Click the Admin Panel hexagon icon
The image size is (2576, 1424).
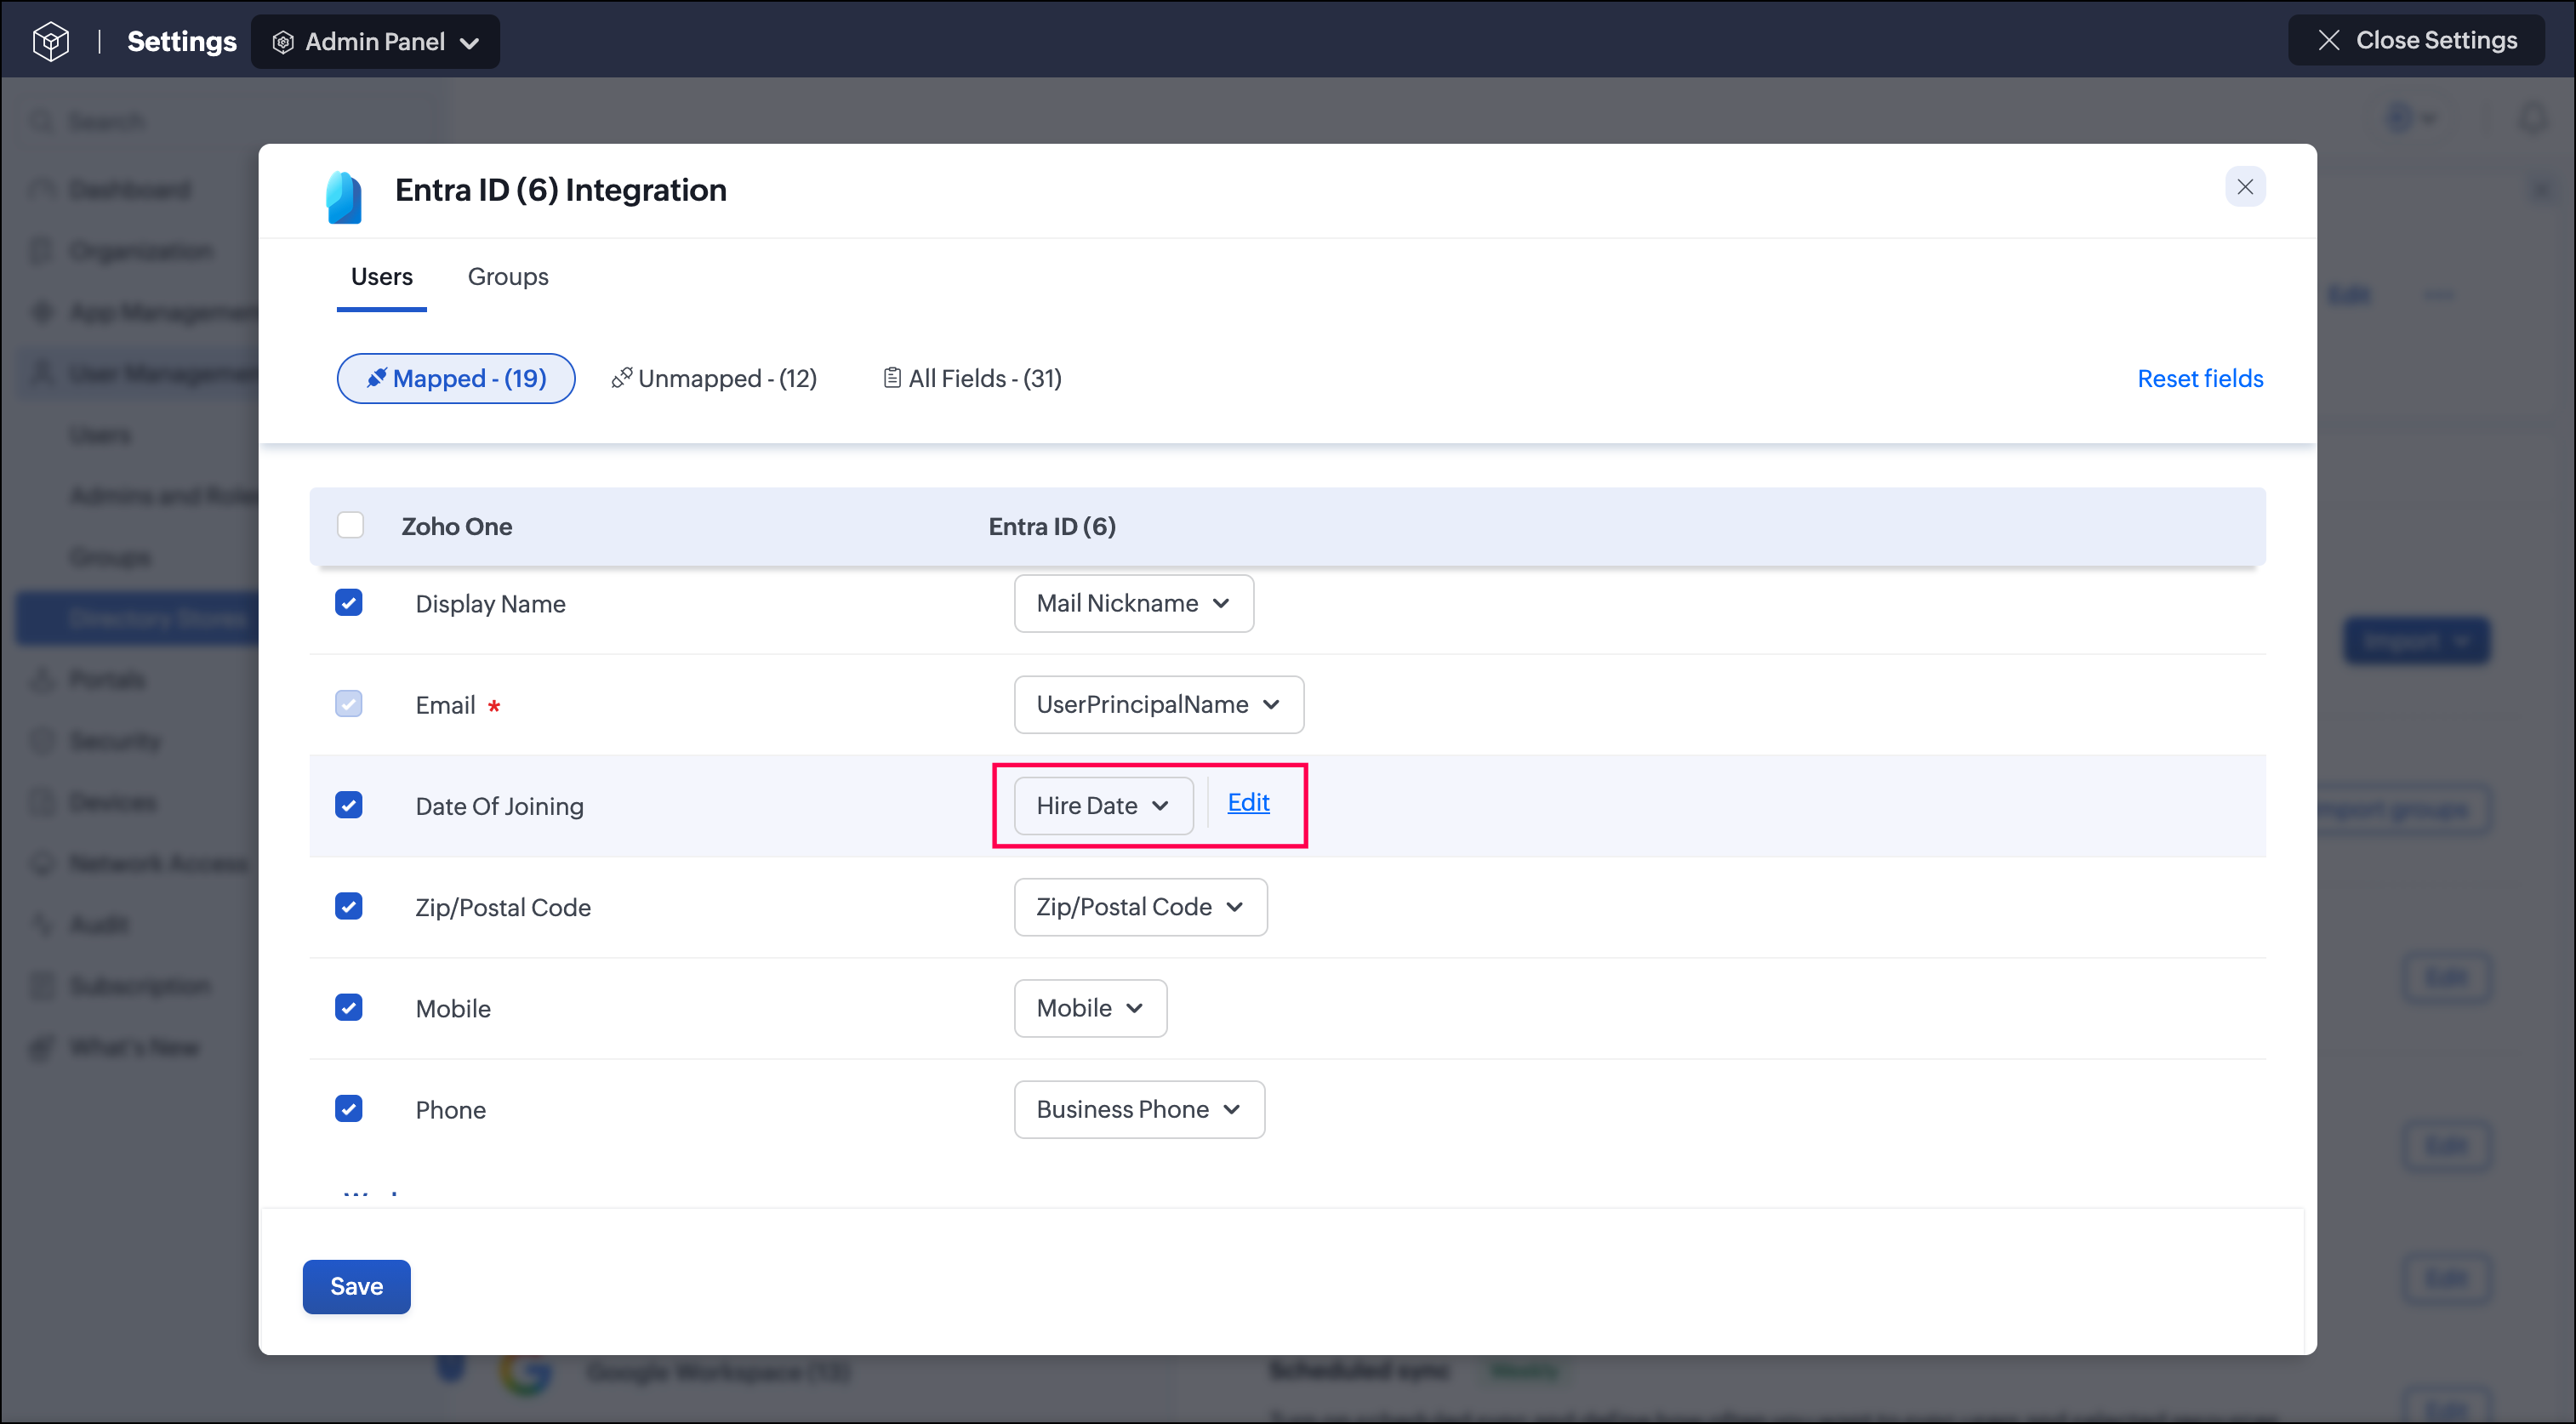(283, 42)
